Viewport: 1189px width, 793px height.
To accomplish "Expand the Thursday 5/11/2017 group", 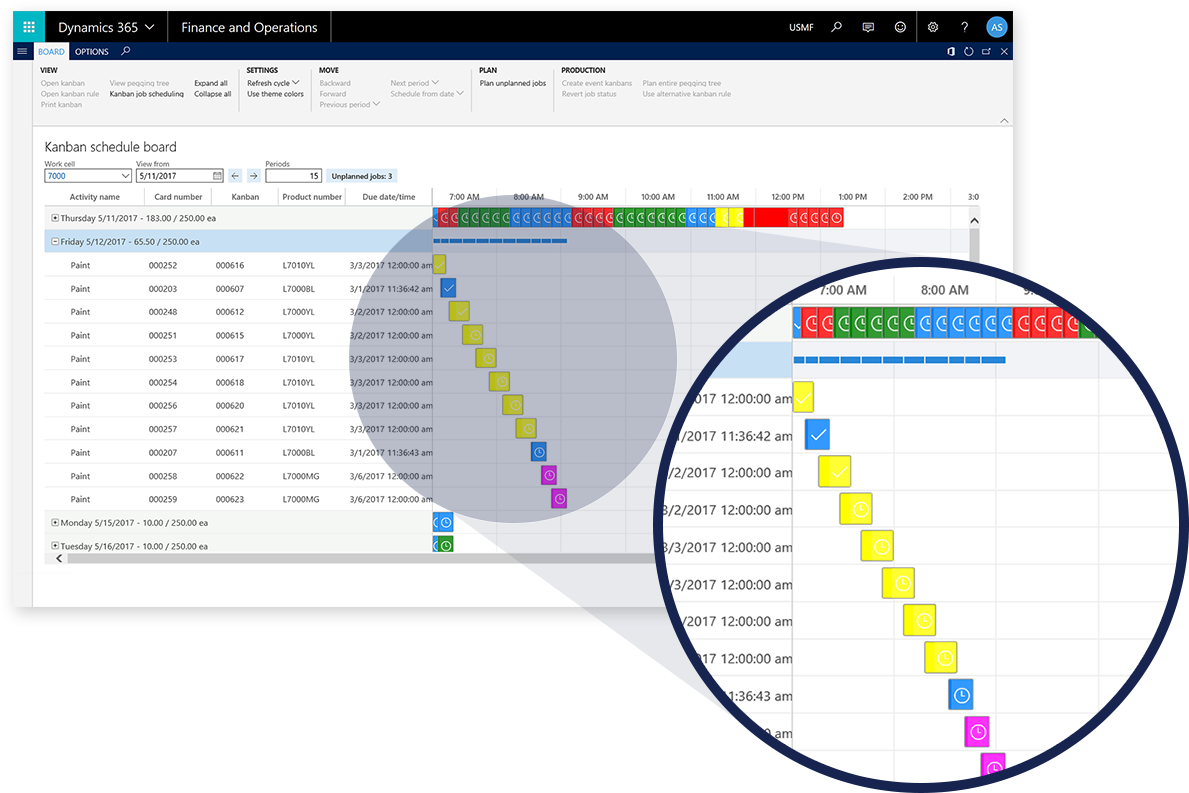I will coord(55,218).
